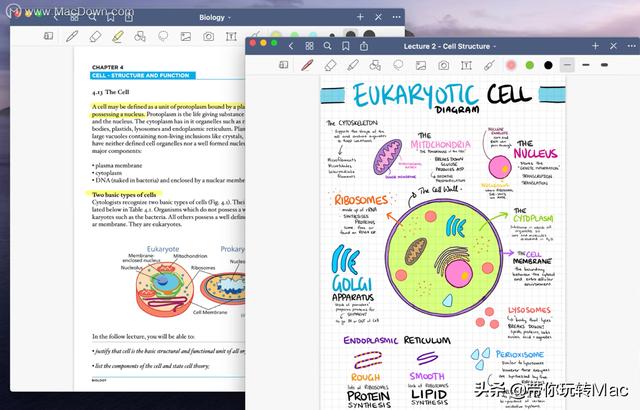Pick the pink pen color swatch
640x410 pixels.
[x=511, y=65]
